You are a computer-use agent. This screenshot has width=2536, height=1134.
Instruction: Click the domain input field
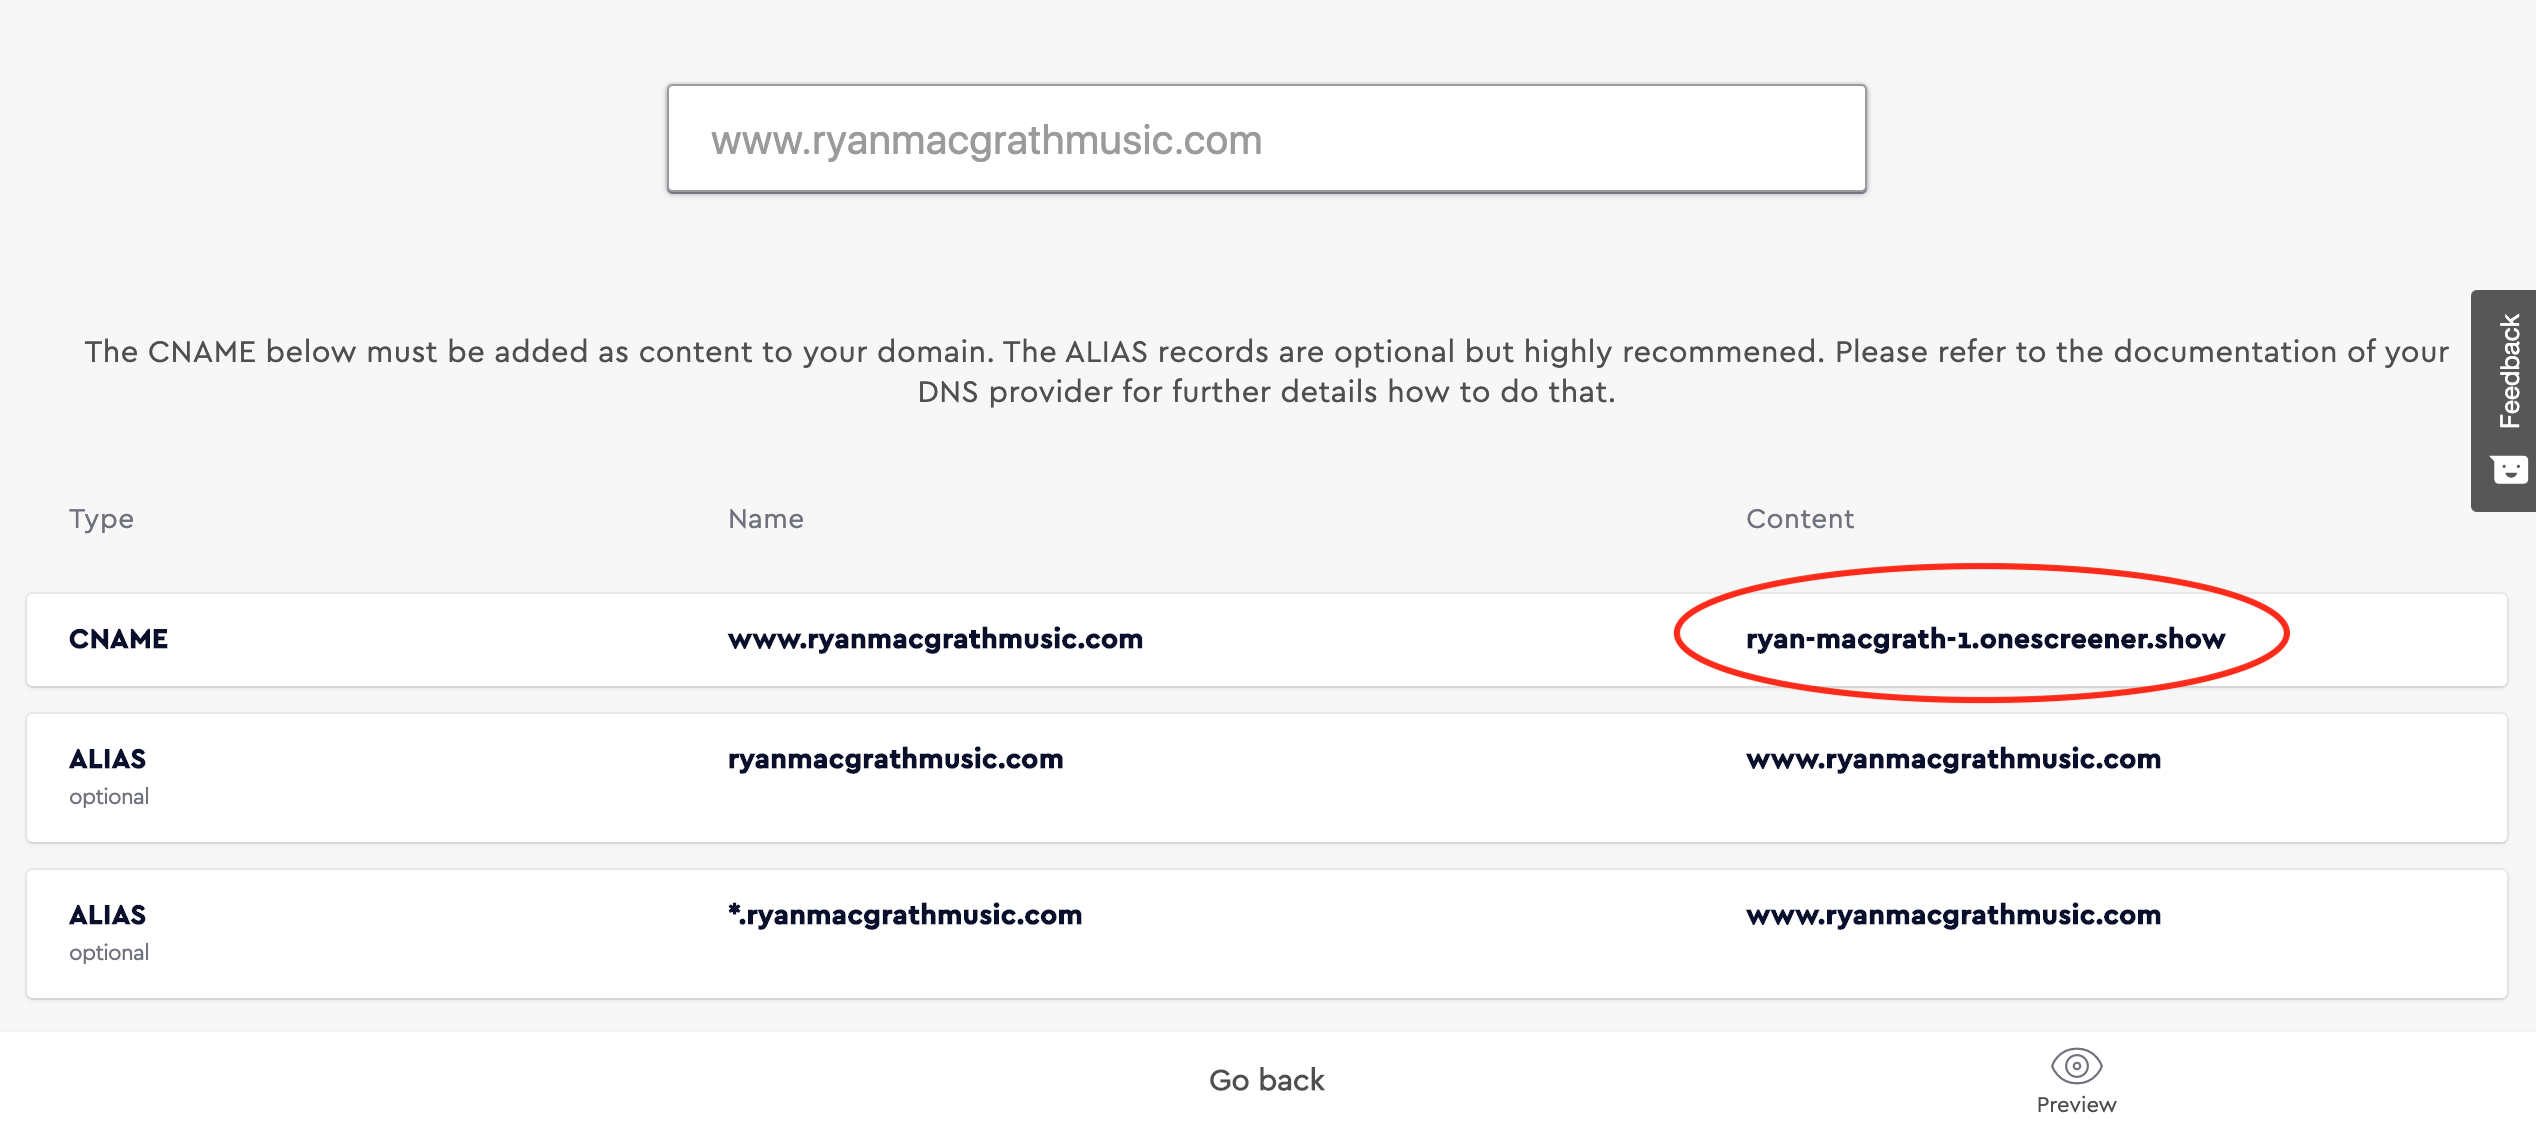(1266, 139)
